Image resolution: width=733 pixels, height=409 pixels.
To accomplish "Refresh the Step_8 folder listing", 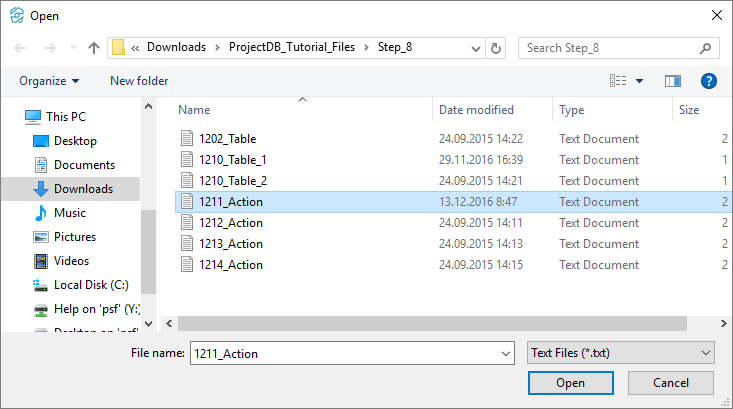I will pos(496,48).
